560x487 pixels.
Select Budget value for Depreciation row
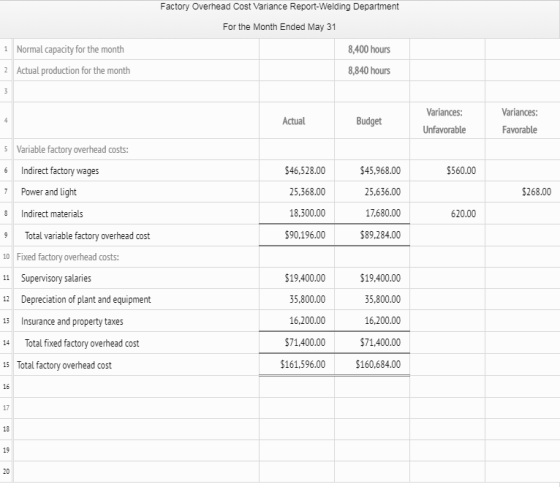click(x=382, y=299)
